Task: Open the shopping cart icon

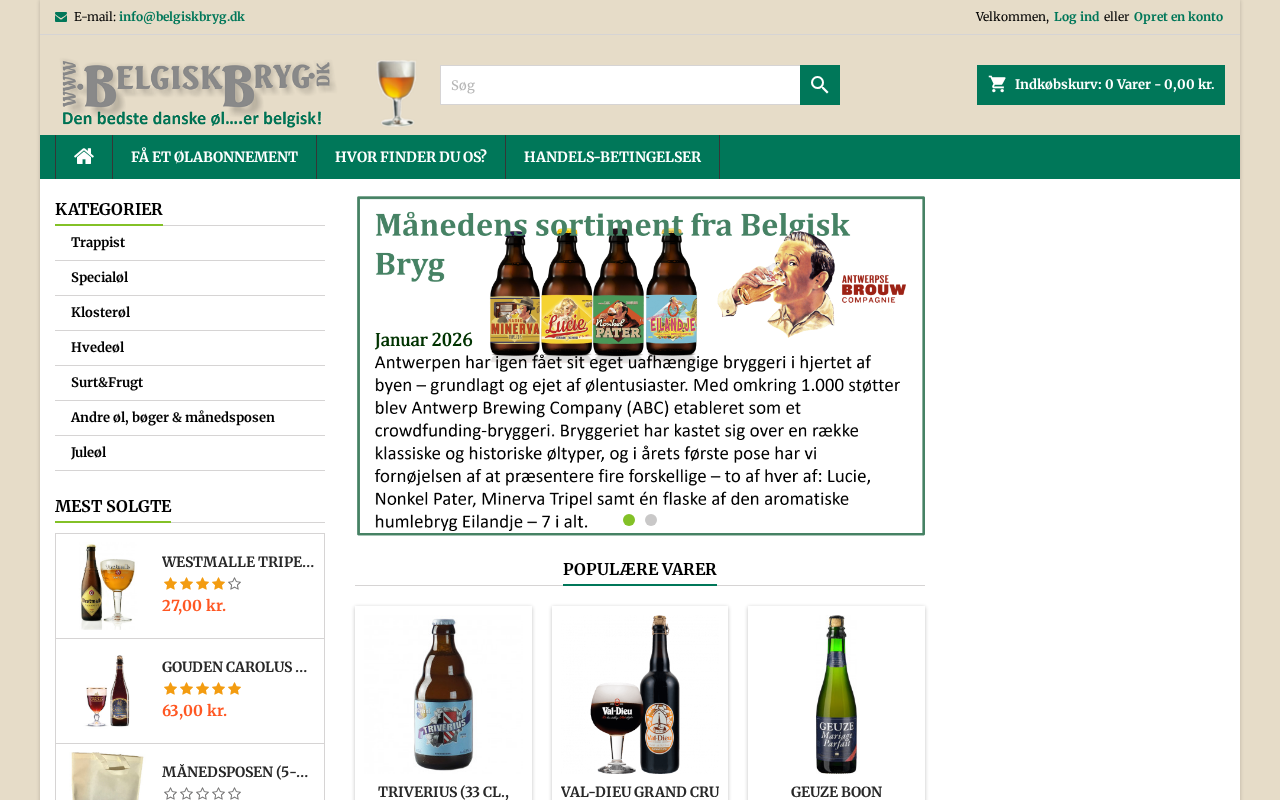Action: click(997, 84)
